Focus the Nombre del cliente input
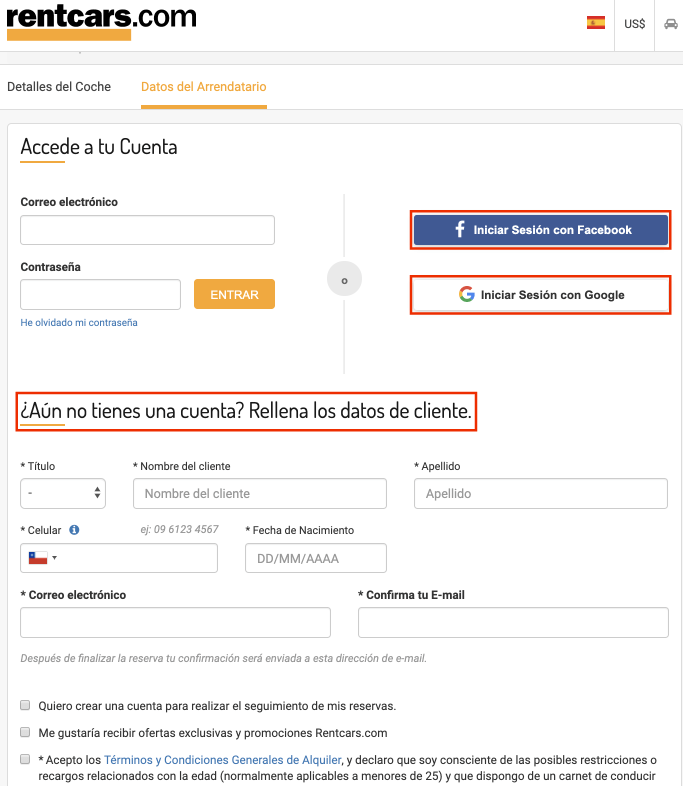Viewport: 683px width, 786px height. coord(260,493)
